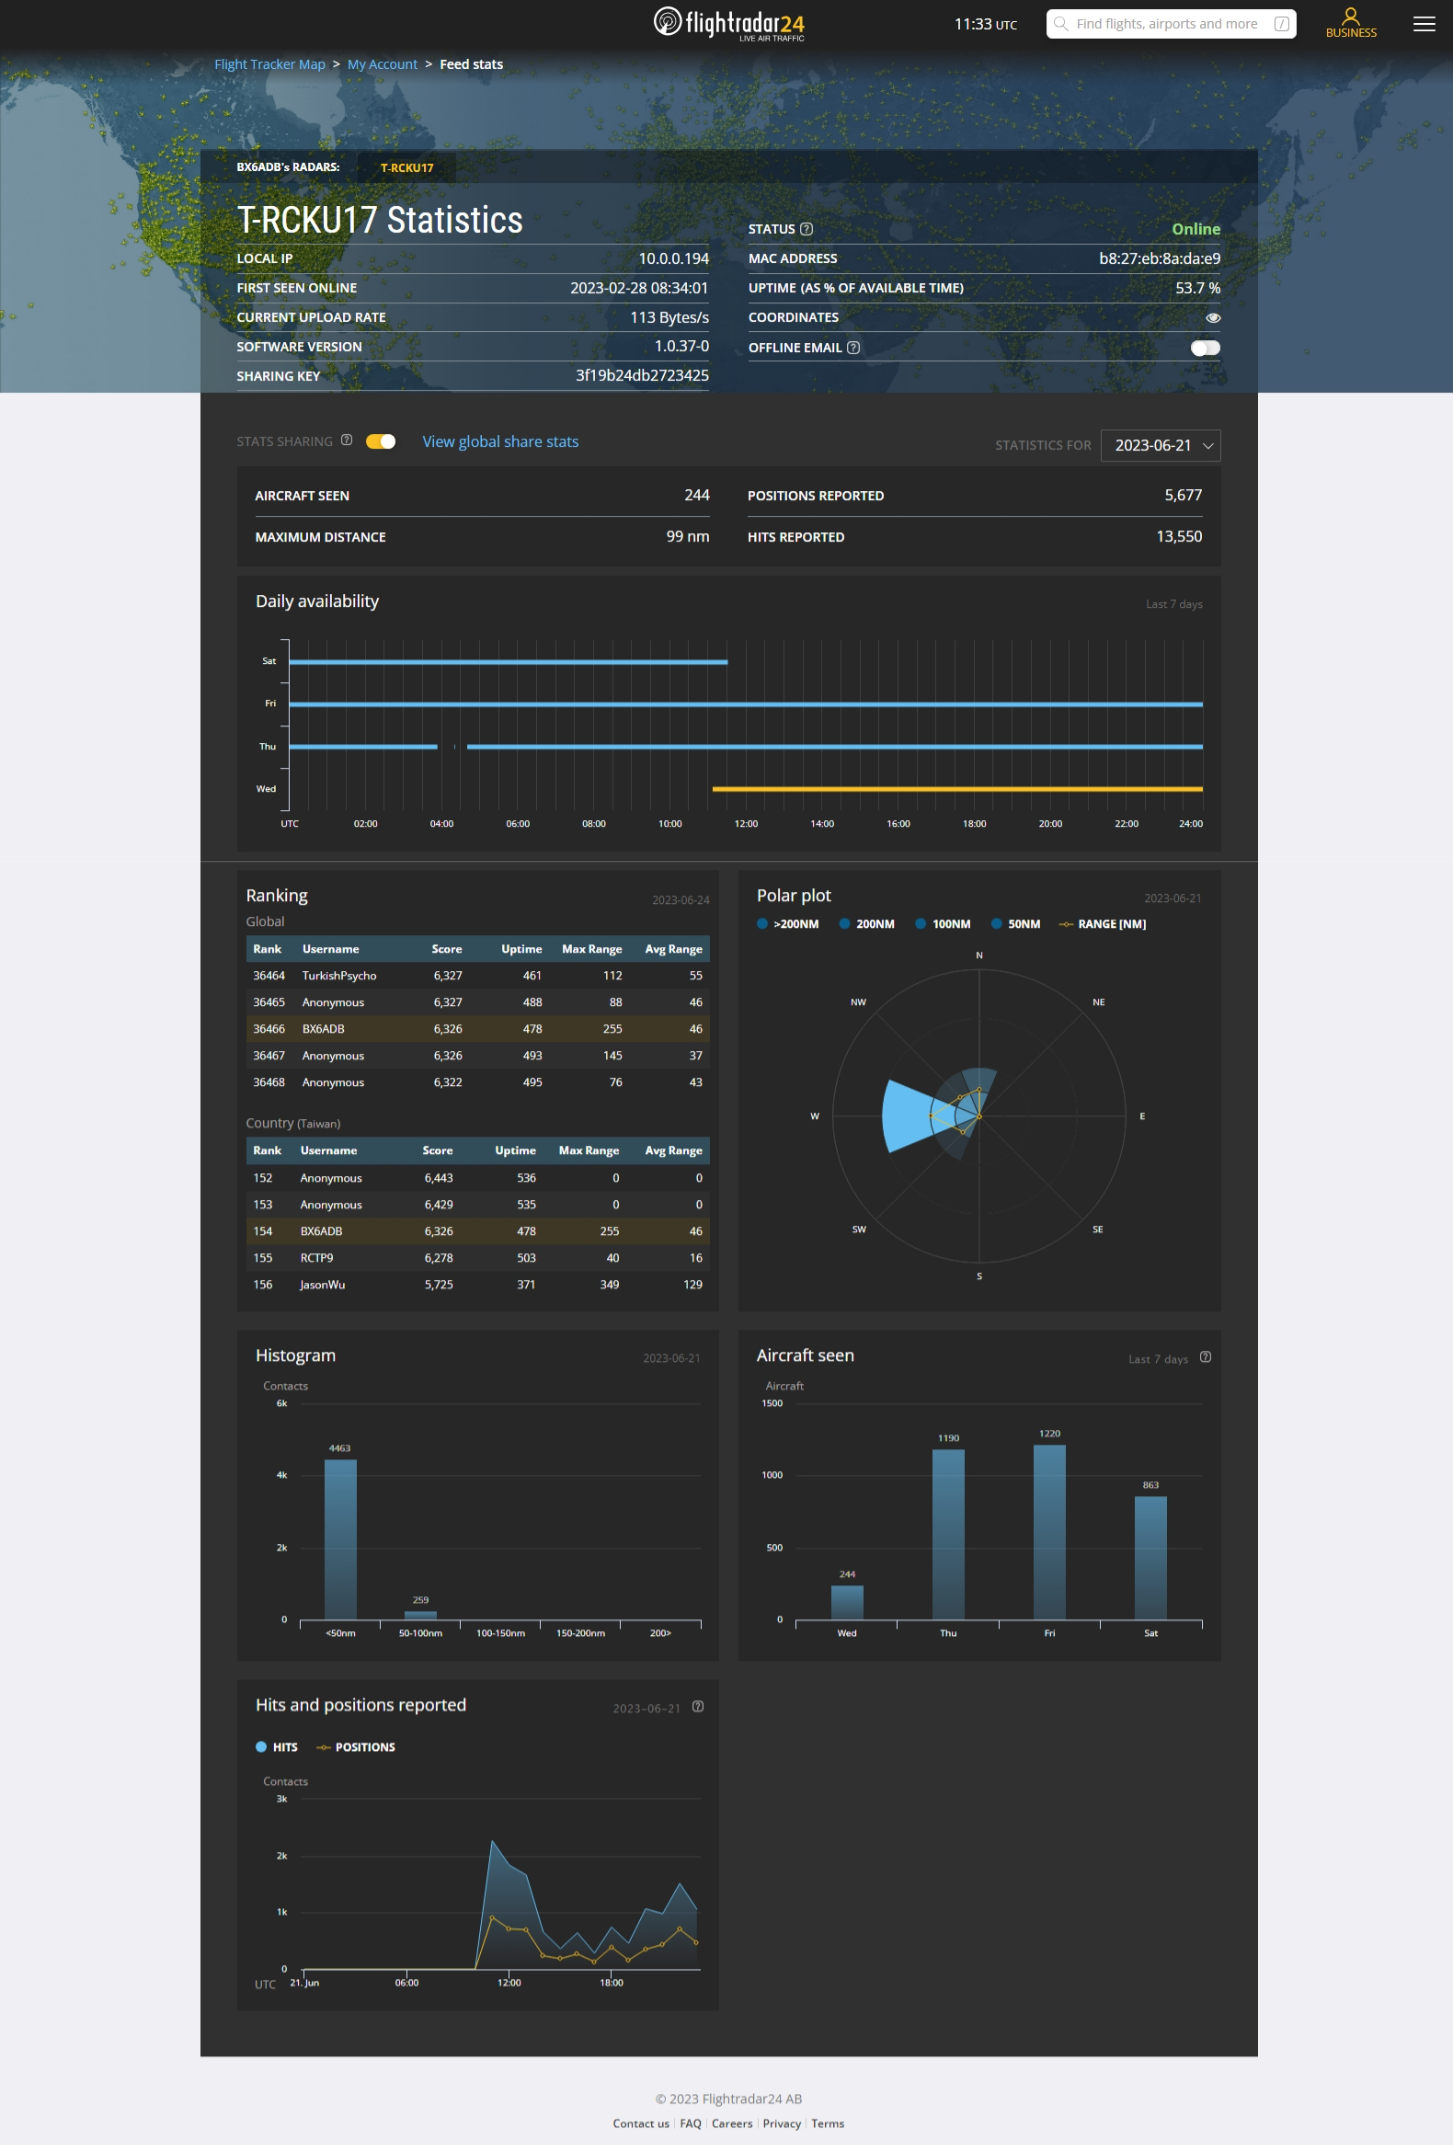Click the Thu aircraft seen bar
This screenshot has height=2145, width=1453.
pos(948,1534)
